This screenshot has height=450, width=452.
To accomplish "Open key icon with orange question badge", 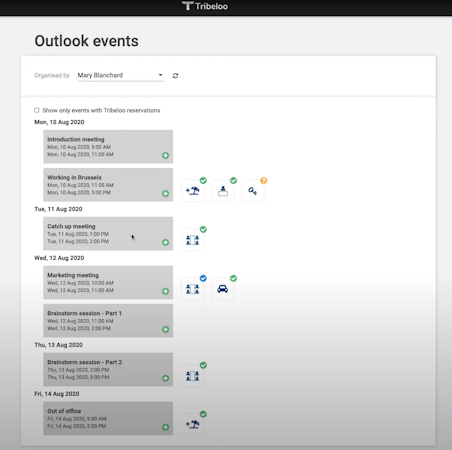I will 253,191.
